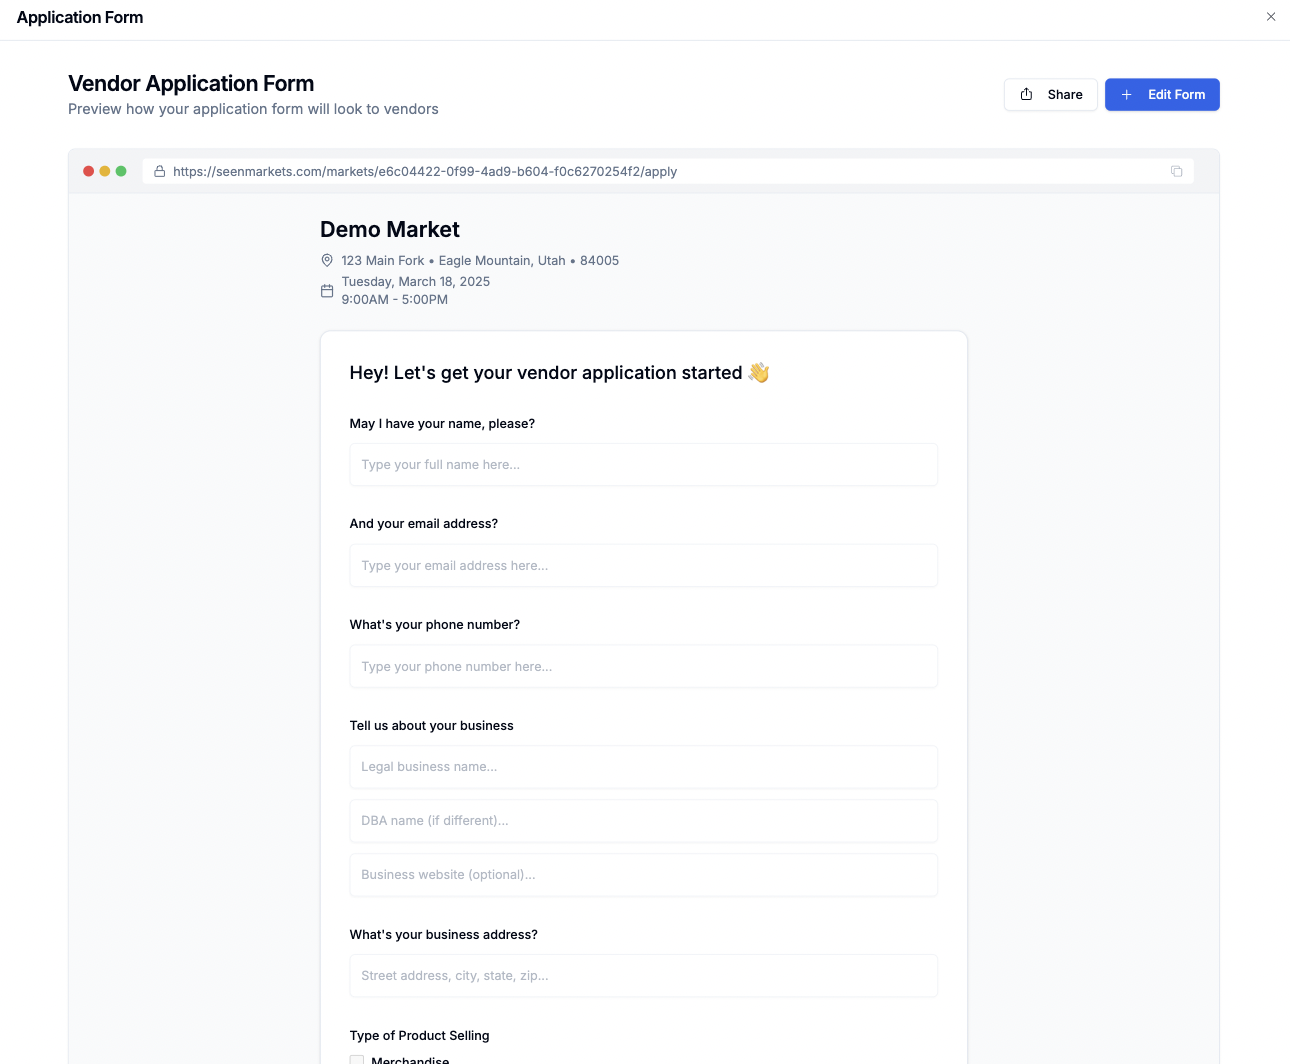Click the full name input field

[643, 464]
